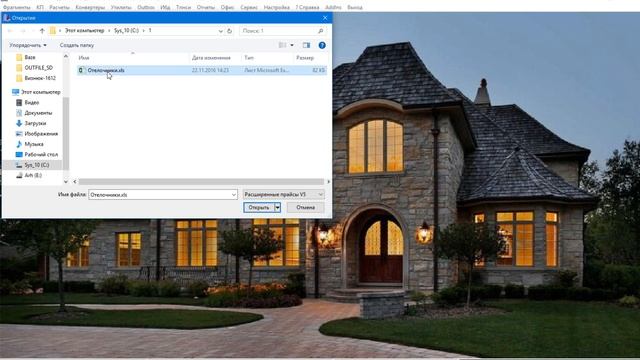The height and width of the screenshot is (360, 640).
Task: Click the sidebar scroll-down arrow
Action: pos(66,181)
